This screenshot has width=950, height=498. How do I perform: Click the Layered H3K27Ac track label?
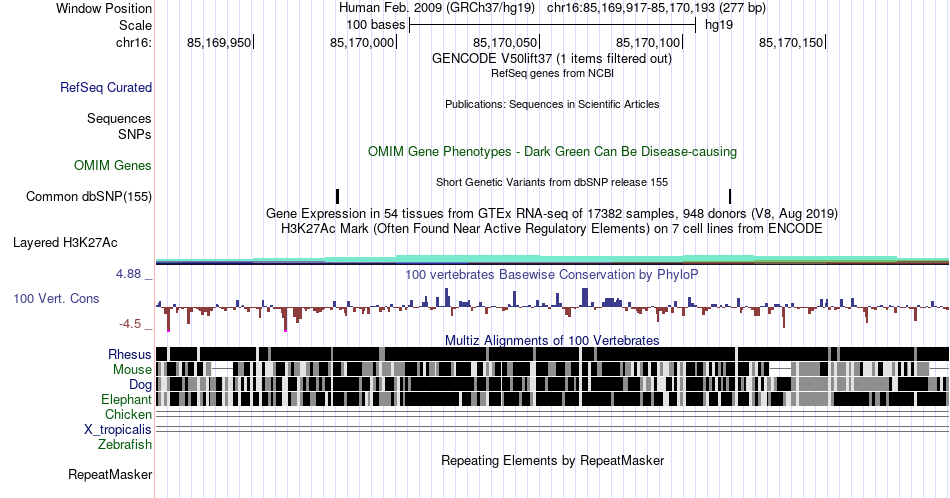coord(65,242)
